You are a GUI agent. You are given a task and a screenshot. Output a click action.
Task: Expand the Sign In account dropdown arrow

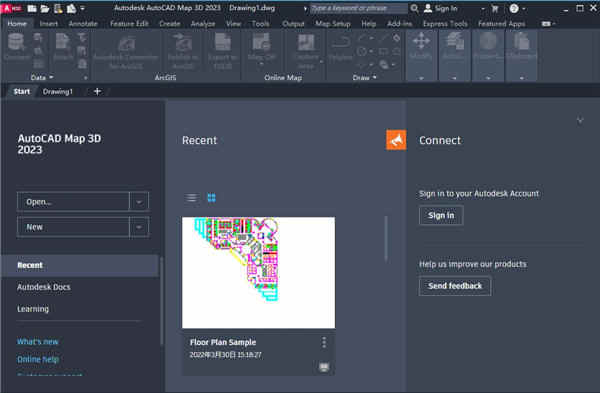(x=483, y=8)
